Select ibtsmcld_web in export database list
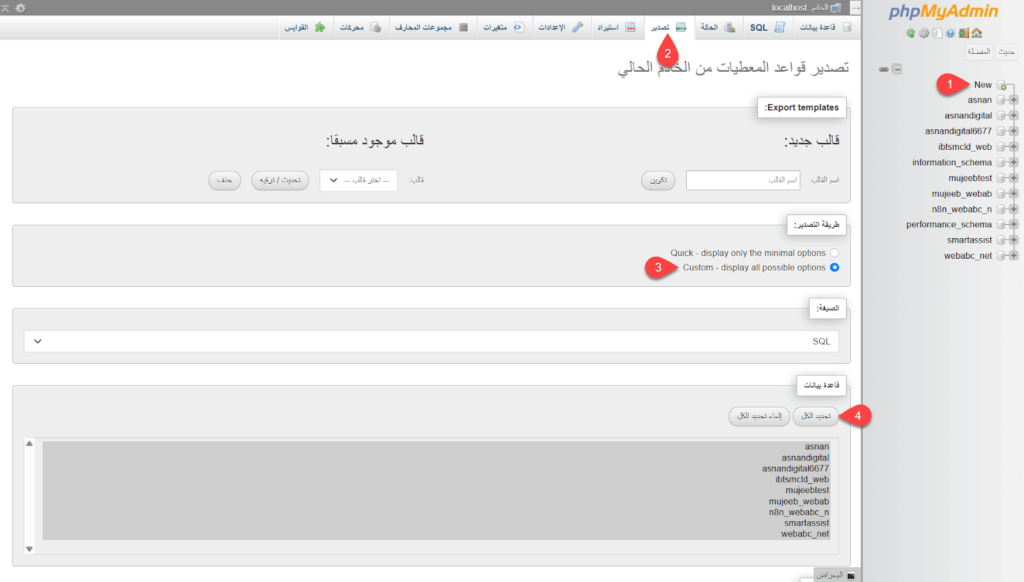Screen dimensions: 1024x582 pyautogui.click(x=436, y=479)
